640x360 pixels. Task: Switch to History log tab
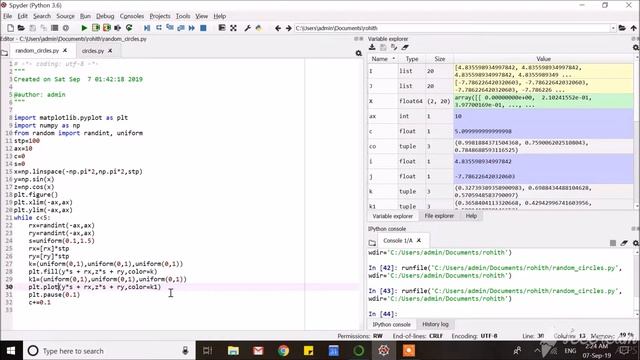(435, 324)
